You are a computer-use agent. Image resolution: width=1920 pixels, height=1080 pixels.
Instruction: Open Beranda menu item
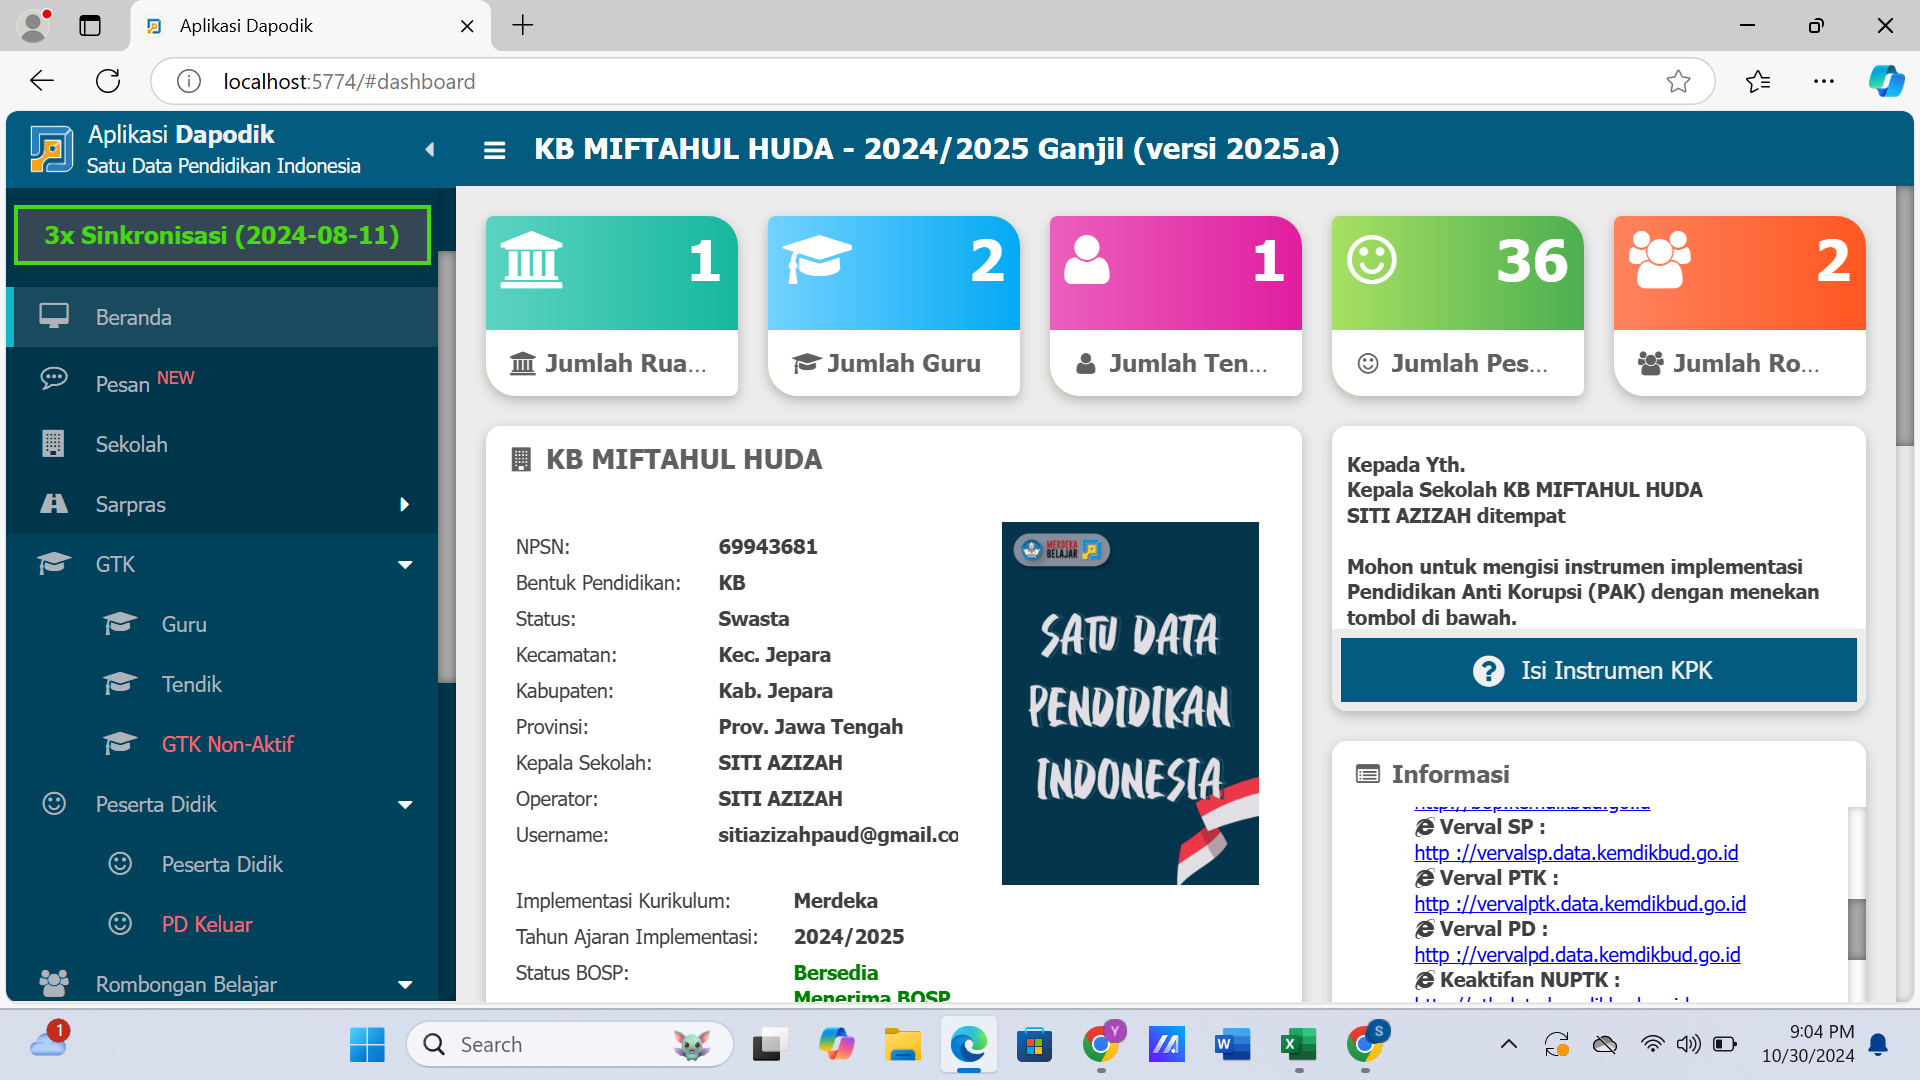point(223,317)
